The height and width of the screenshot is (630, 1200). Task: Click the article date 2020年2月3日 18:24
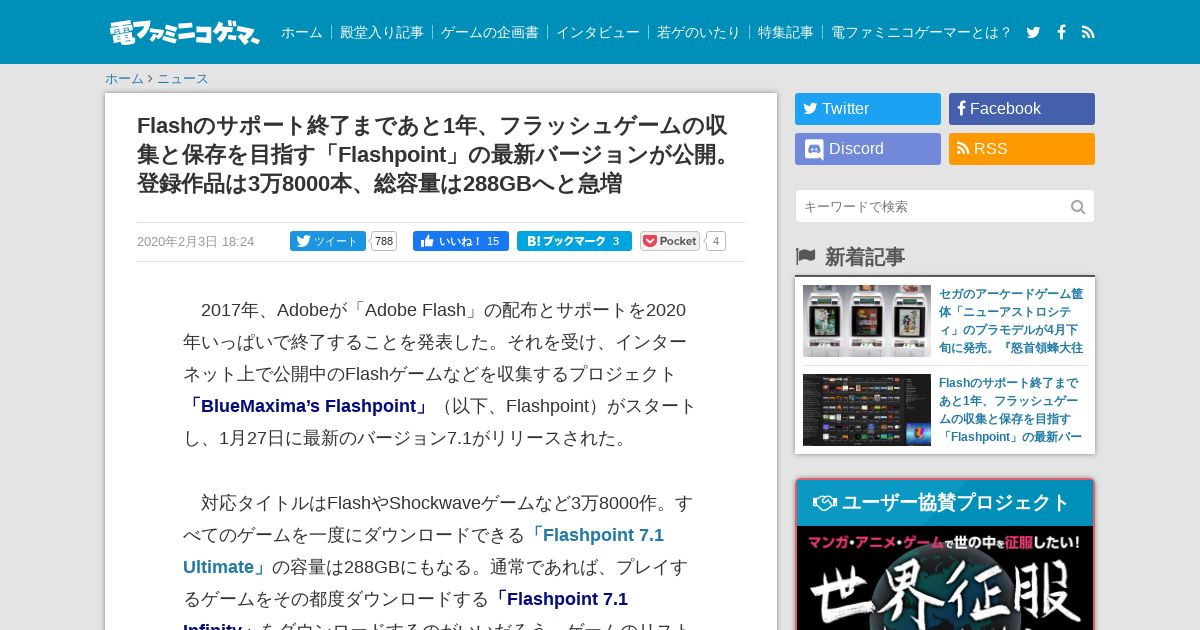(195, 242)
